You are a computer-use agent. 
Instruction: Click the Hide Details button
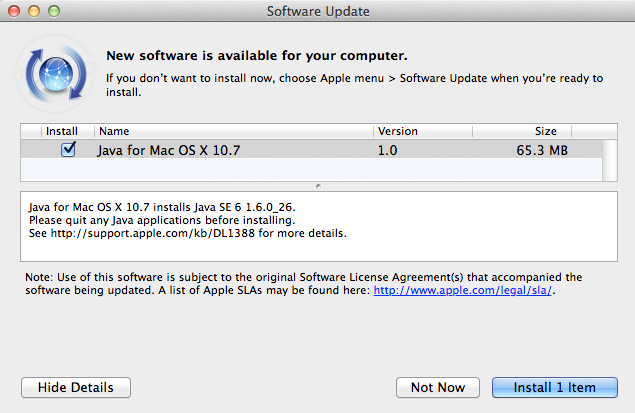pos(76,387)
